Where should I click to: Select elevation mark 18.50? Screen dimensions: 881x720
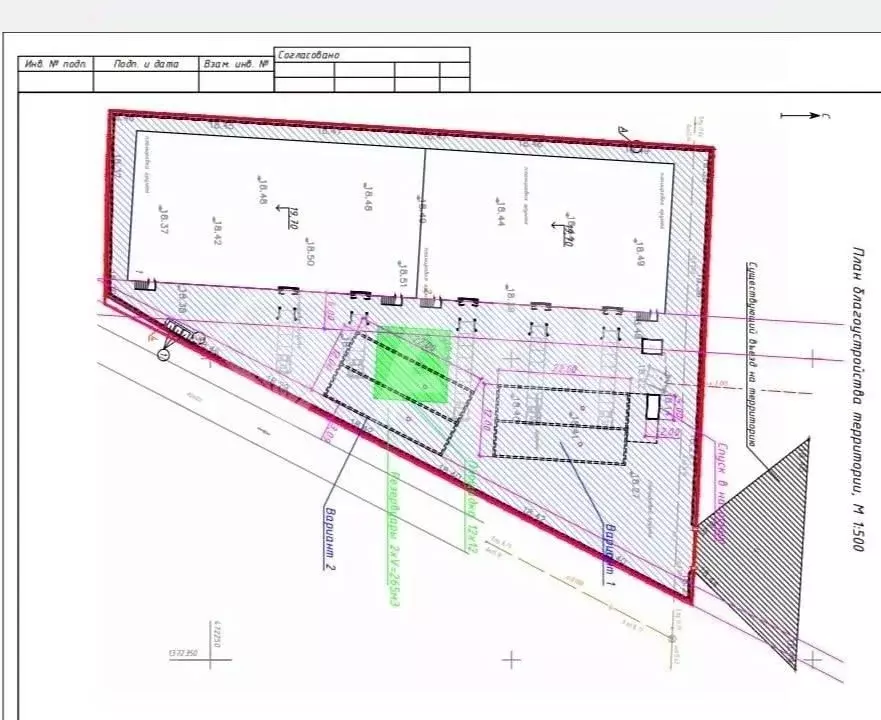[309, 251]
